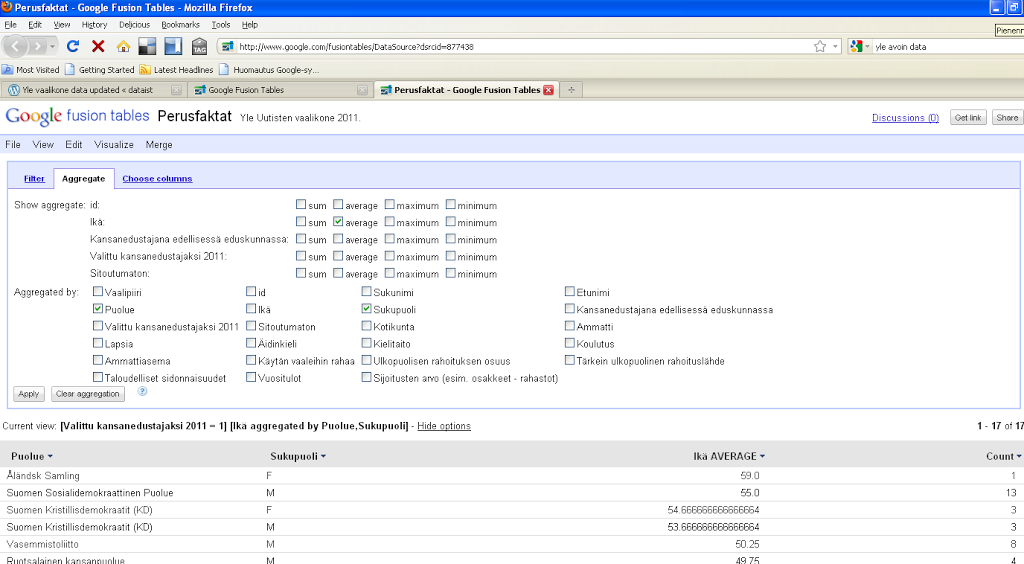Open the Visualize menu

114,145
